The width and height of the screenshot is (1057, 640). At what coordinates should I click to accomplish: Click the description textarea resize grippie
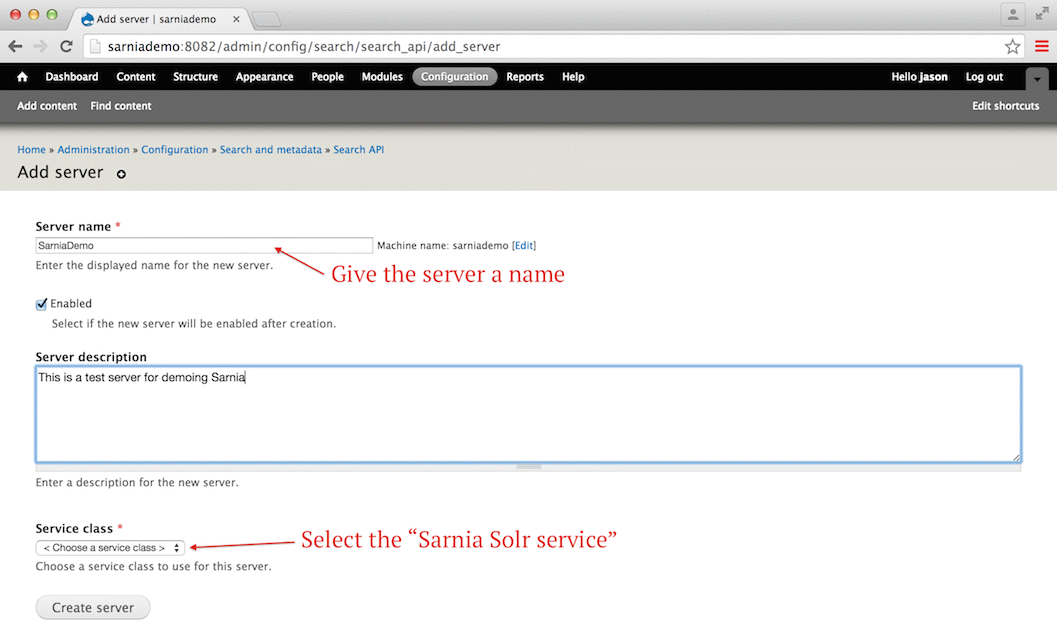(528, 466)
